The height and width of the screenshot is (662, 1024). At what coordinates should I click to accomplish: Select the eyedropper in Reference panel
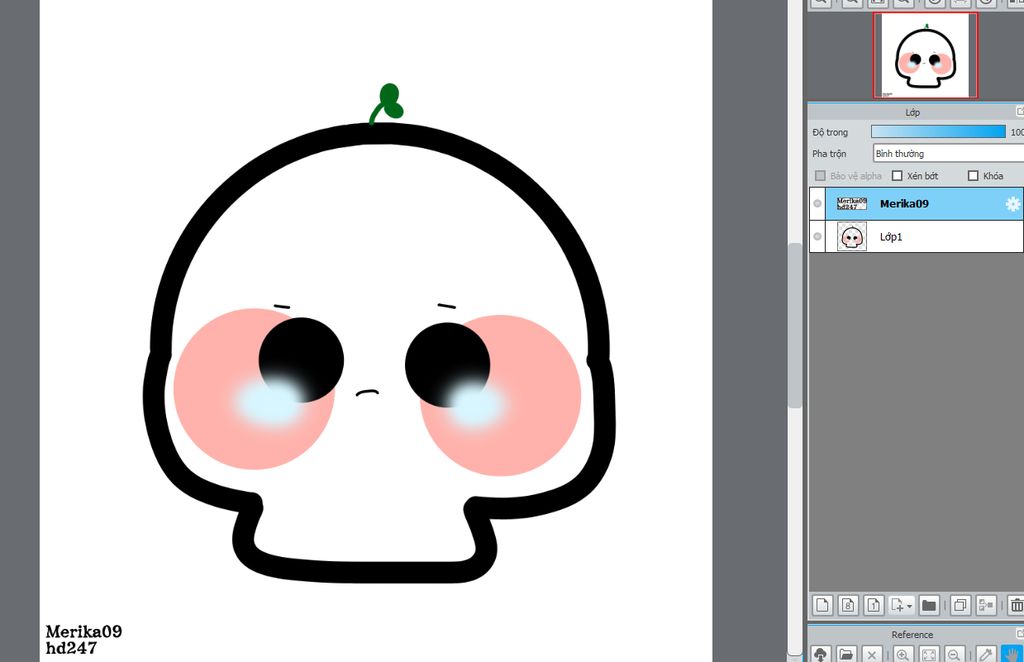(x=985, y=654)
